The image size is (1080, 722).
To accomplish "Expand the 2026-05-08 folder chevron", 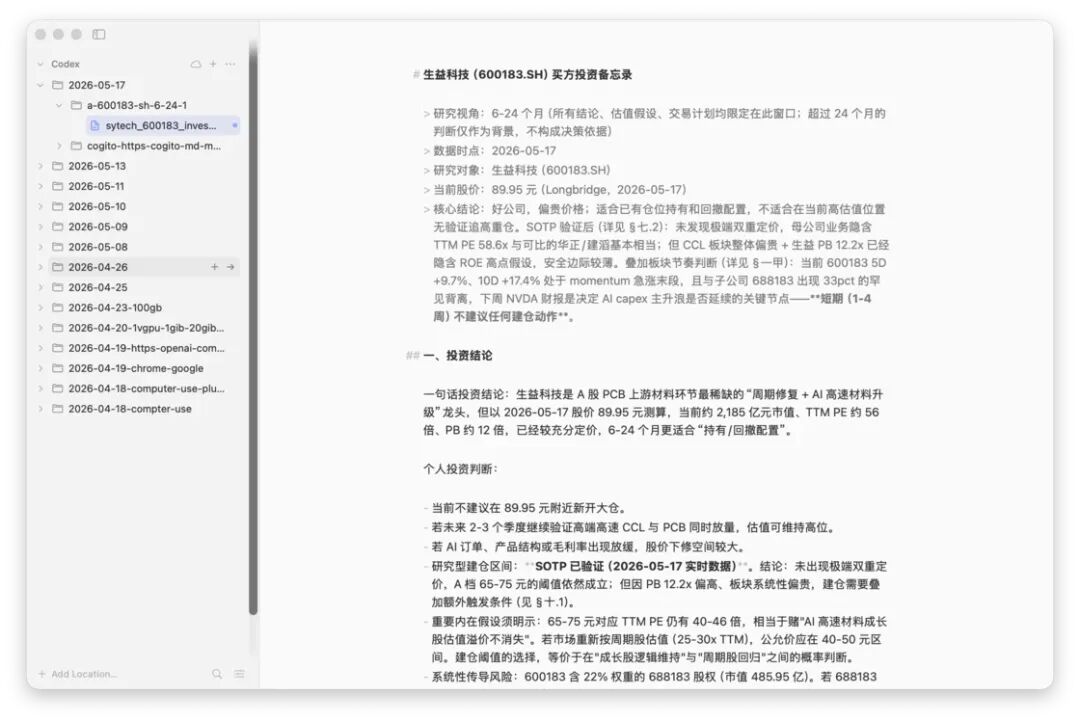I will coord(41,247).
